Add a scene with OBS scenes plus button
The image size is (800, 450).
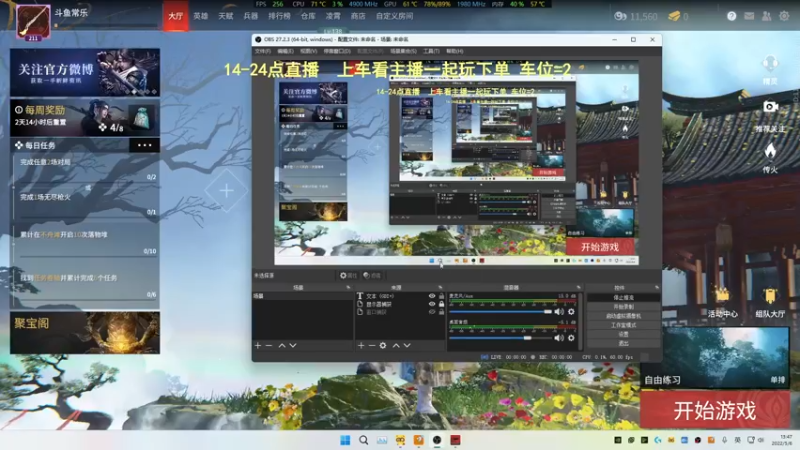coord(258,345)
